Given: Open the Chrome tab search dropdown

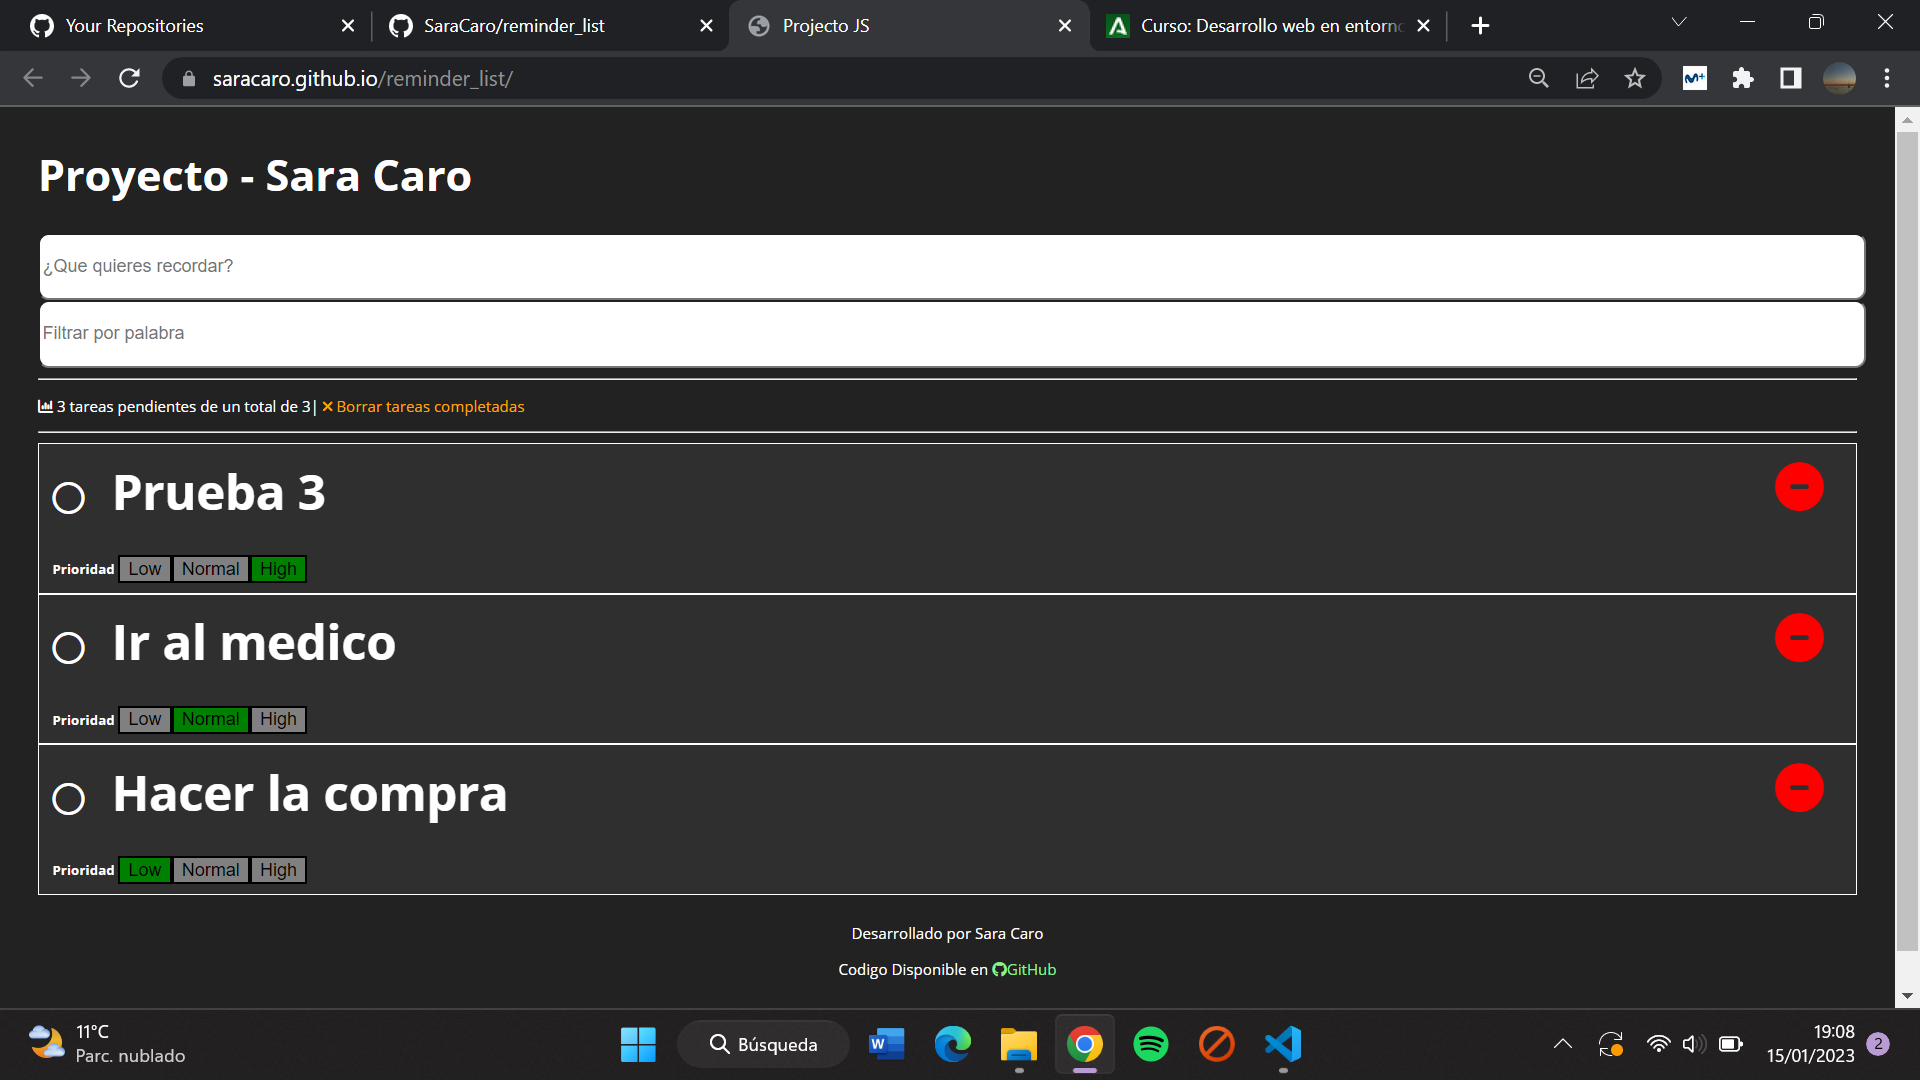Looking at the screenshot, I should click(x=1679, y=22).
